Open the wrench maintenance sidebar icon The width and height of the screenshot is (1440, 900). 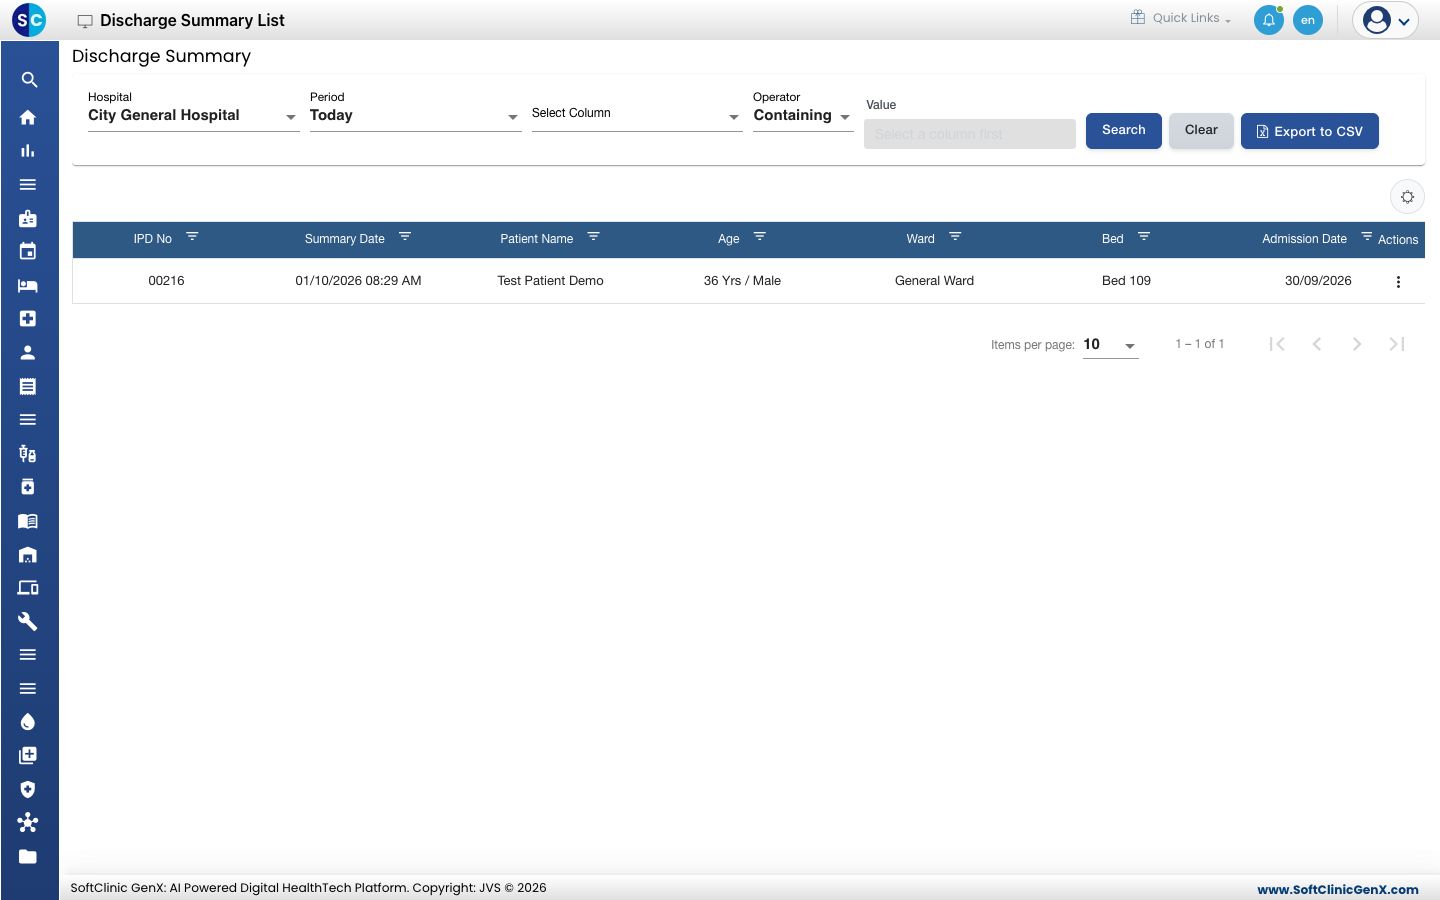tap(28, 621)
